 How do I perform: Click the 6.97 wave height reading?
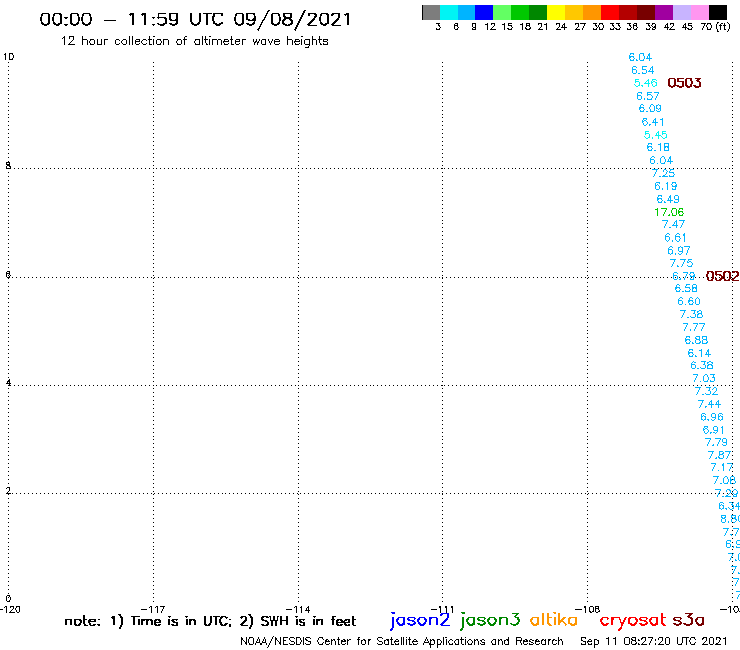click(679, 251)
